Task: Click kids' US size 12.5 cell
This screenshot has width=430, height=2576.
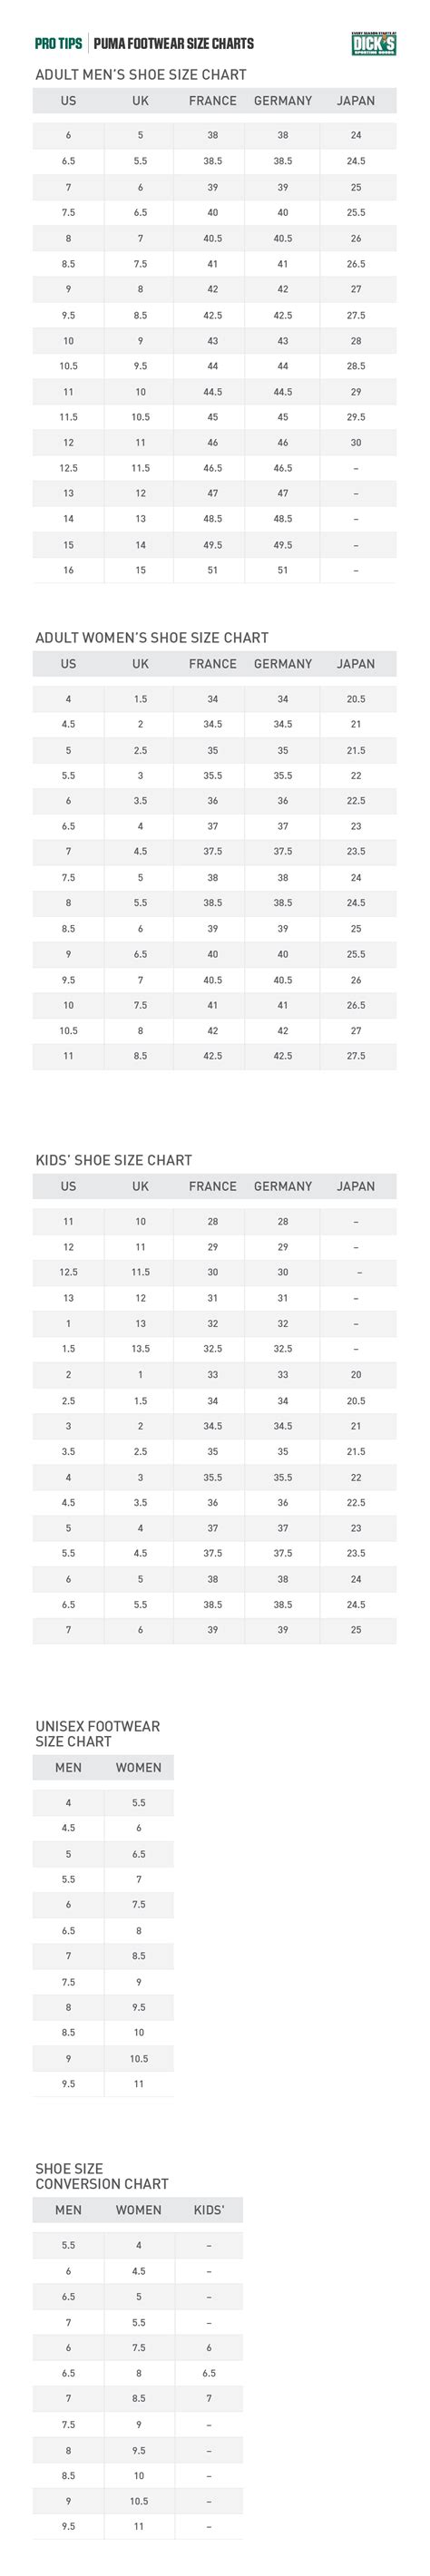Action: coord(68,1272)
